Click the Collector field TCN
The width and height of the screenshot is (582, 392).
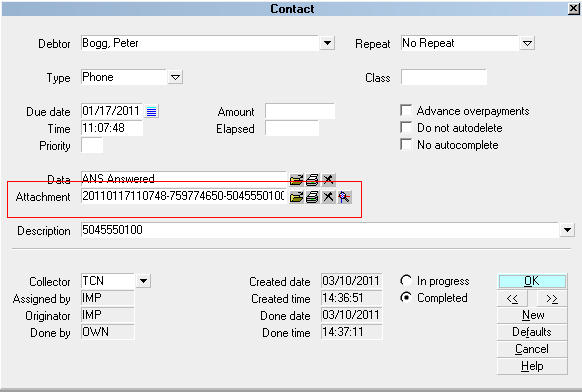click(108, 281)
